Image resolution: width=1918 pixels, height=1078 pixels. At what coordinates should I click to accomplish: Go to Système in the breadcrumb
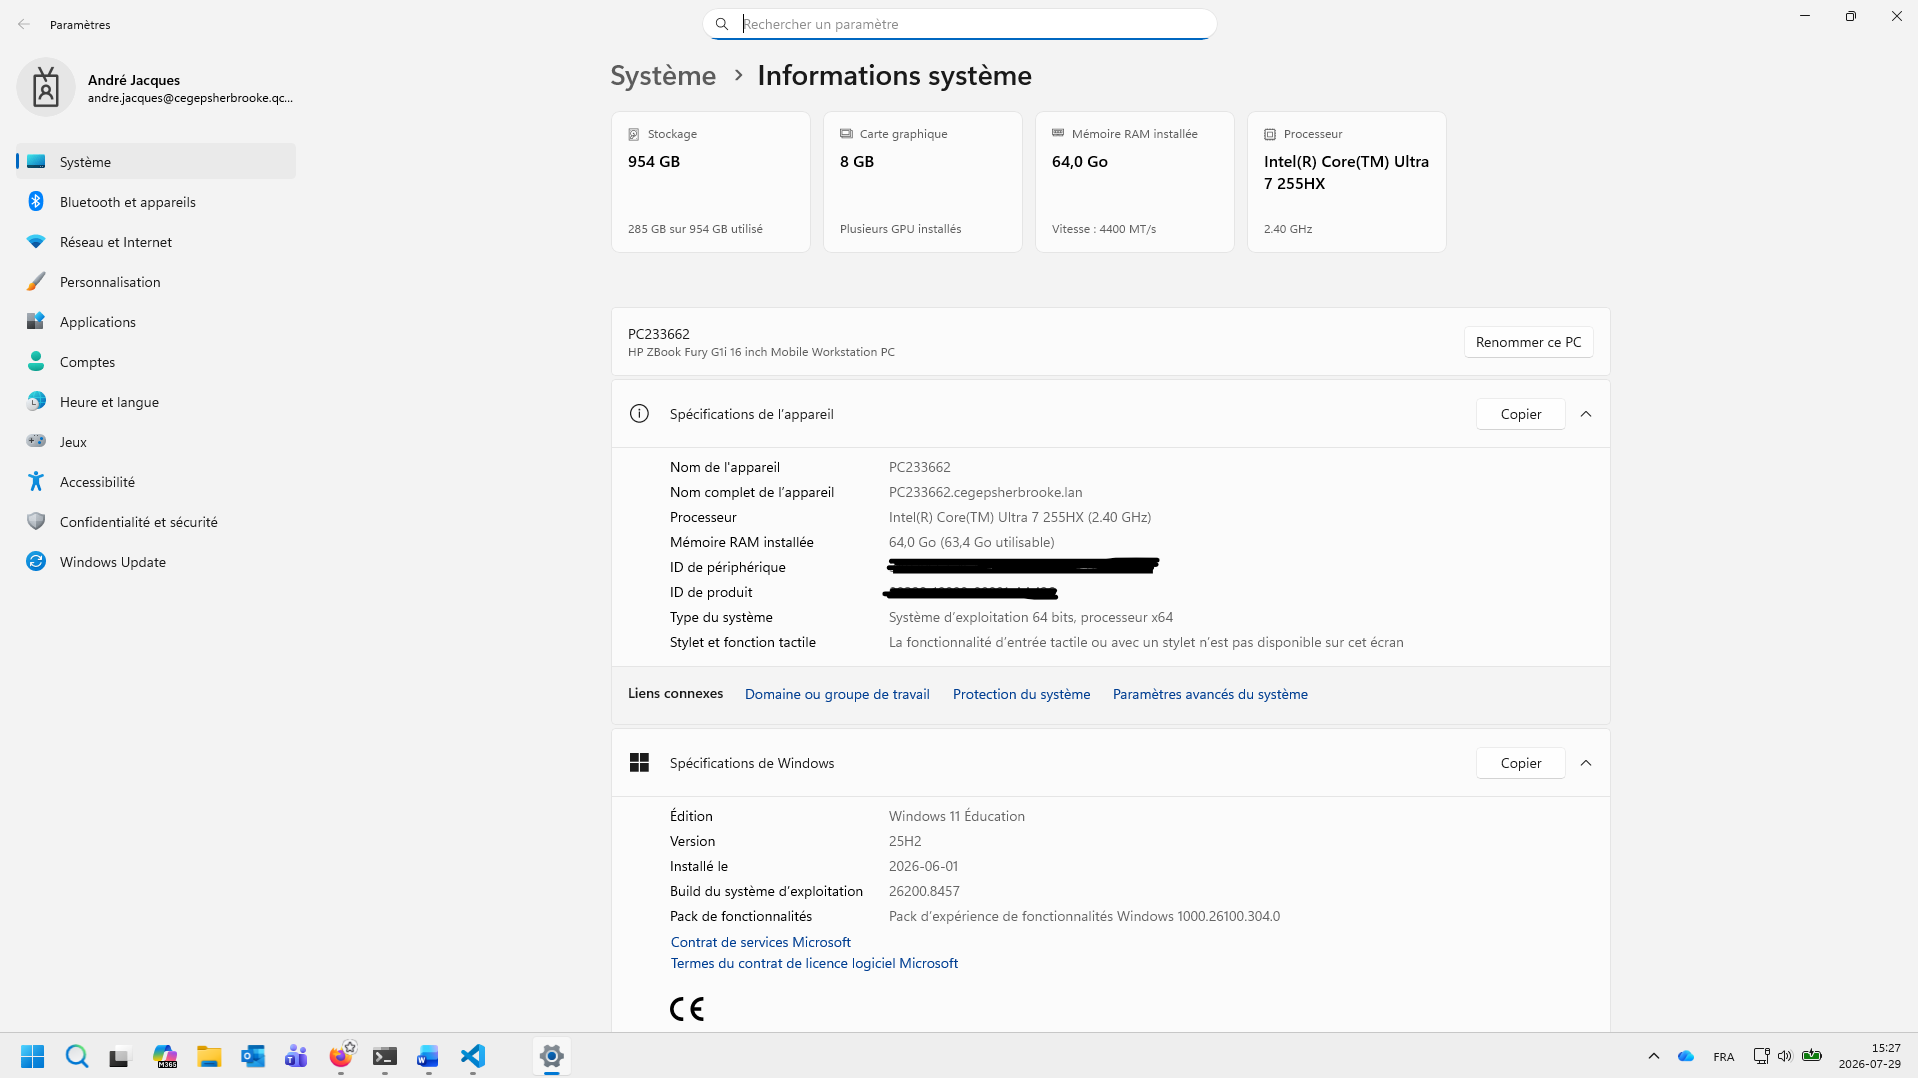pos(663,75)
